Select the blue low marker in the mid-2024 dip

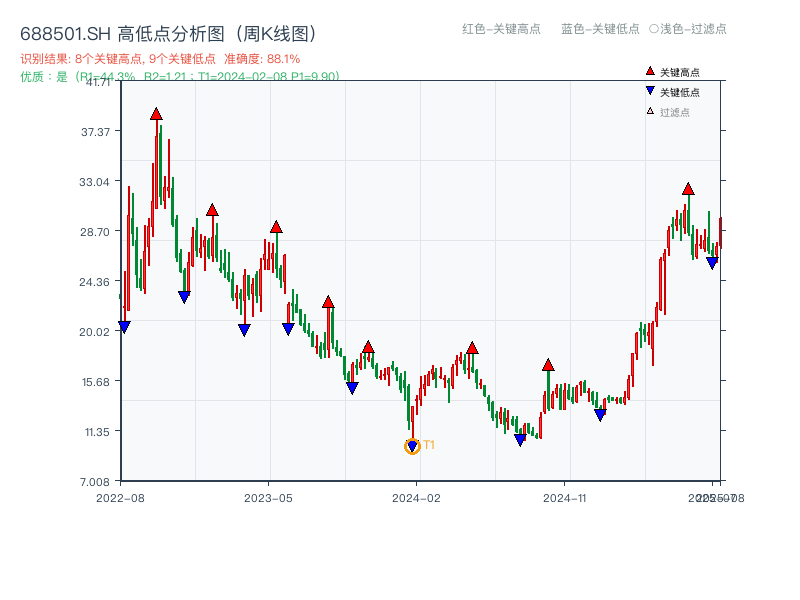tap(519, 436)
